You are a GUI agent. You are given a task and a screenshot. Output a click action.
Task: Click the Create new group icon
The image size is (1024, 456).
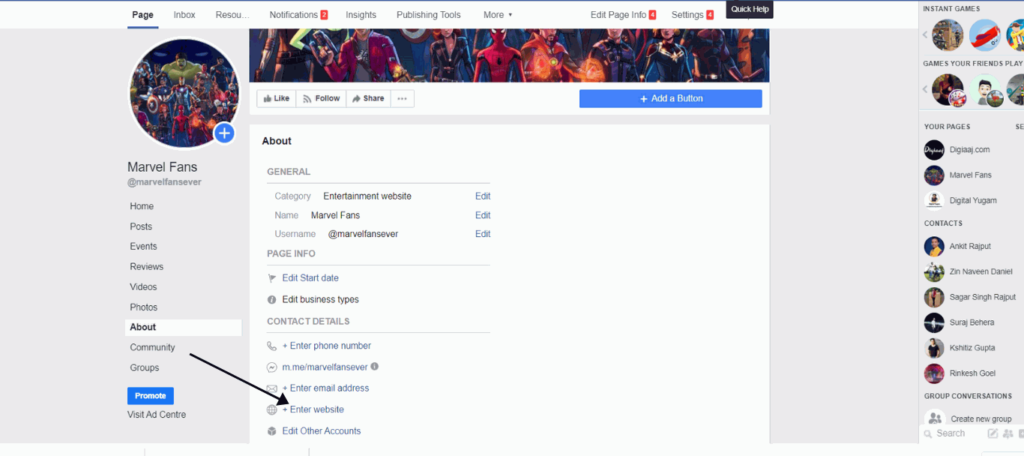935,419
